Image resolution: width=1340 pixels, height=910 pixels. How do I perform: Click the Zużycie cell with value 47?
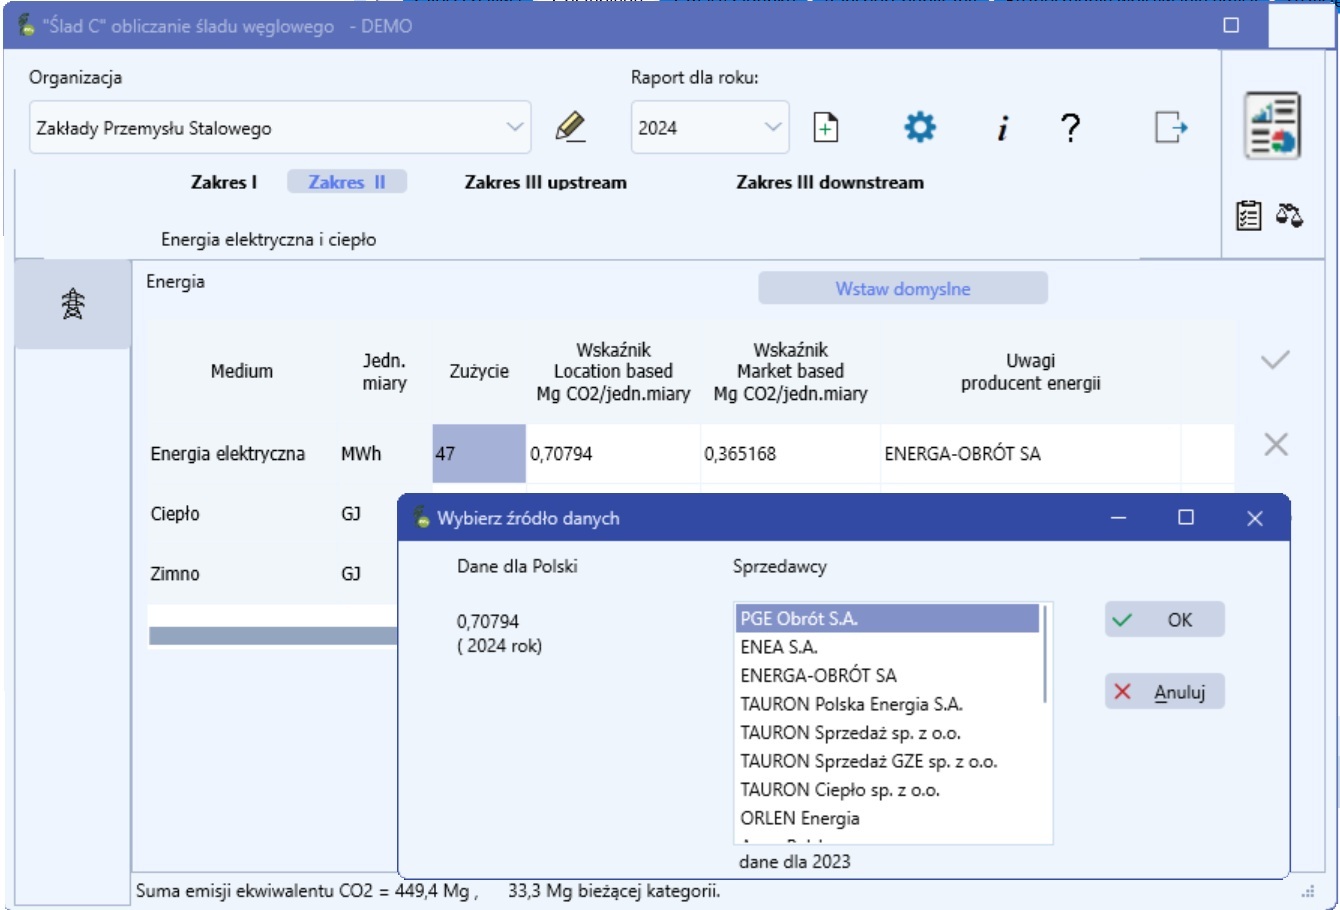pyautogui.click(x=479, y=454)
